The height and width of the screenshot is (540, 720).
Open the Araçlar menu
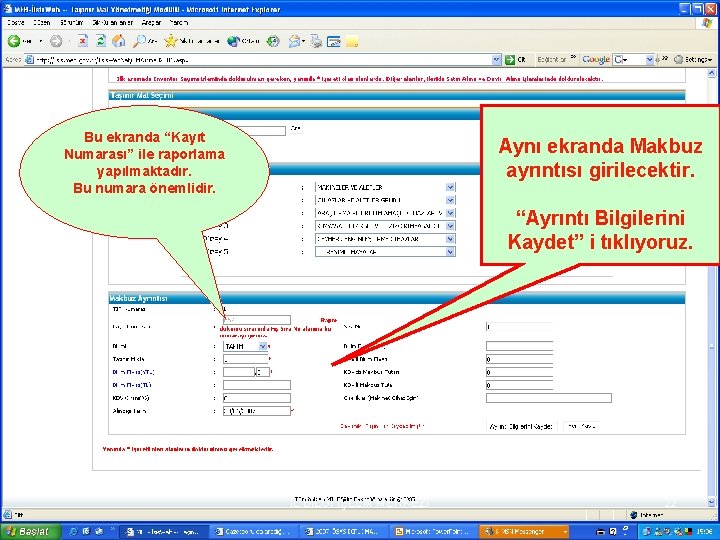[151, 22]
